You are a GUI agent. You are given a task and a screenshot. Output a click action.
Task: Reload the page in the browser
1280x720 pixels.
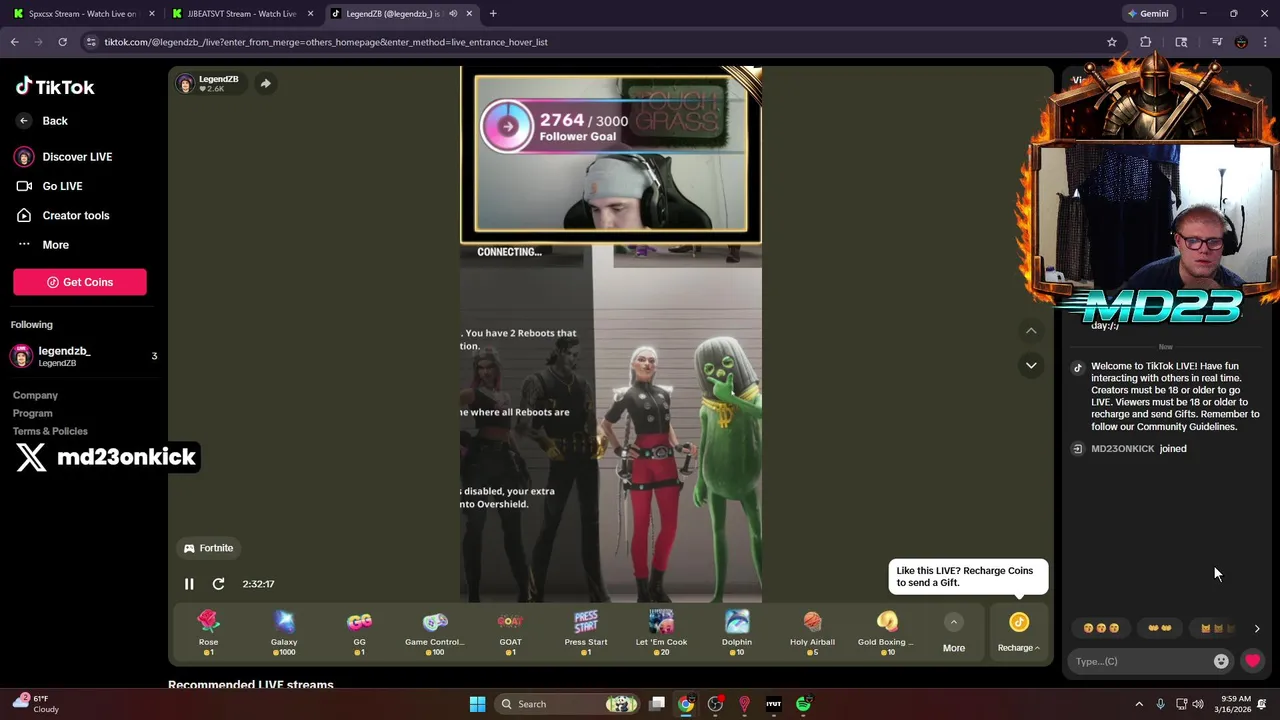pos(62,42)
